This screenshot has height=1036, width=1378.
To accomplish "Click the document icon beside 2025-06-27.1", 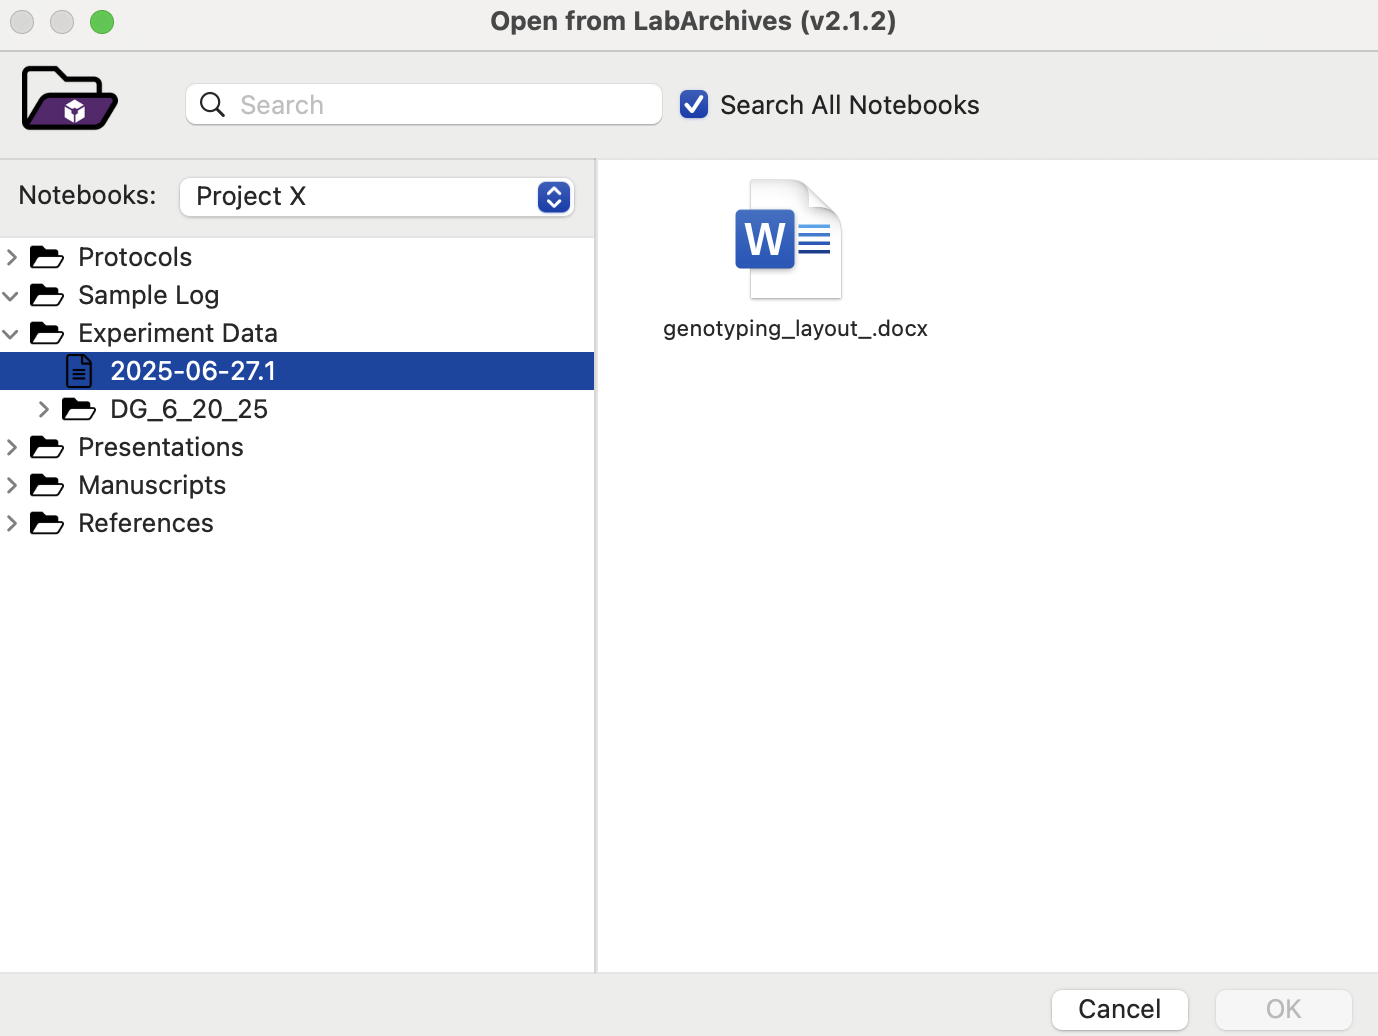I will 79,370.
